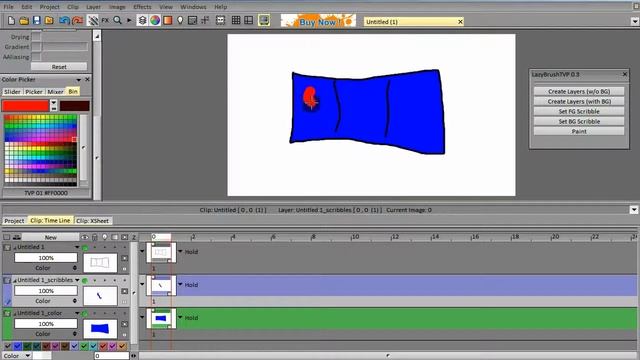
Task: Open the Clip: XSheet tab
Action: pyautogui.click(x=93, y=221)
